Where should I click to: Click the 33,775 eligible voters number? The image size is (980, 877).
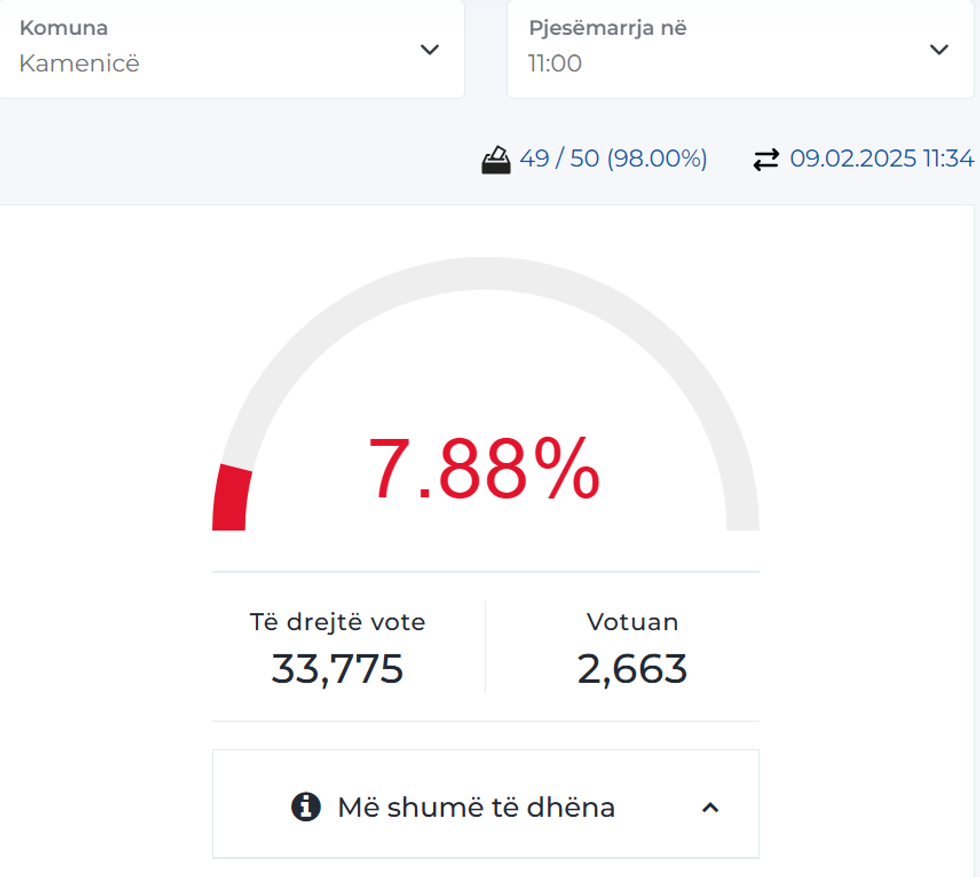coord(337,668)
